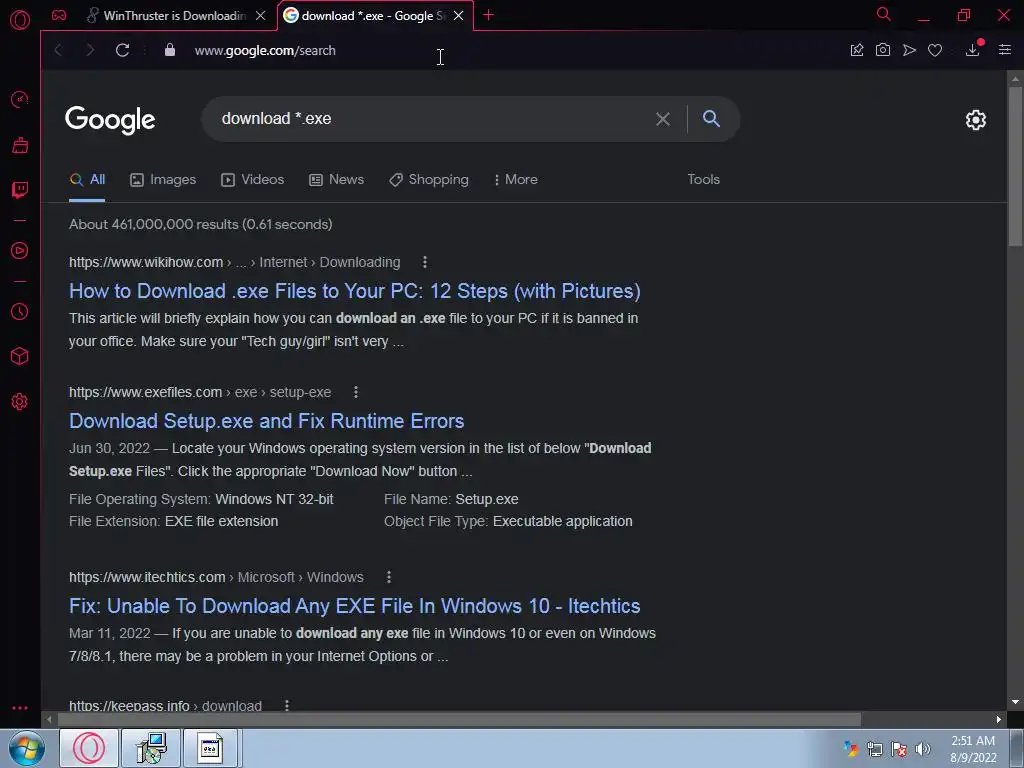Open the Windows Start menu
The image size is (1024, 768).
click(x=27, y=748)
